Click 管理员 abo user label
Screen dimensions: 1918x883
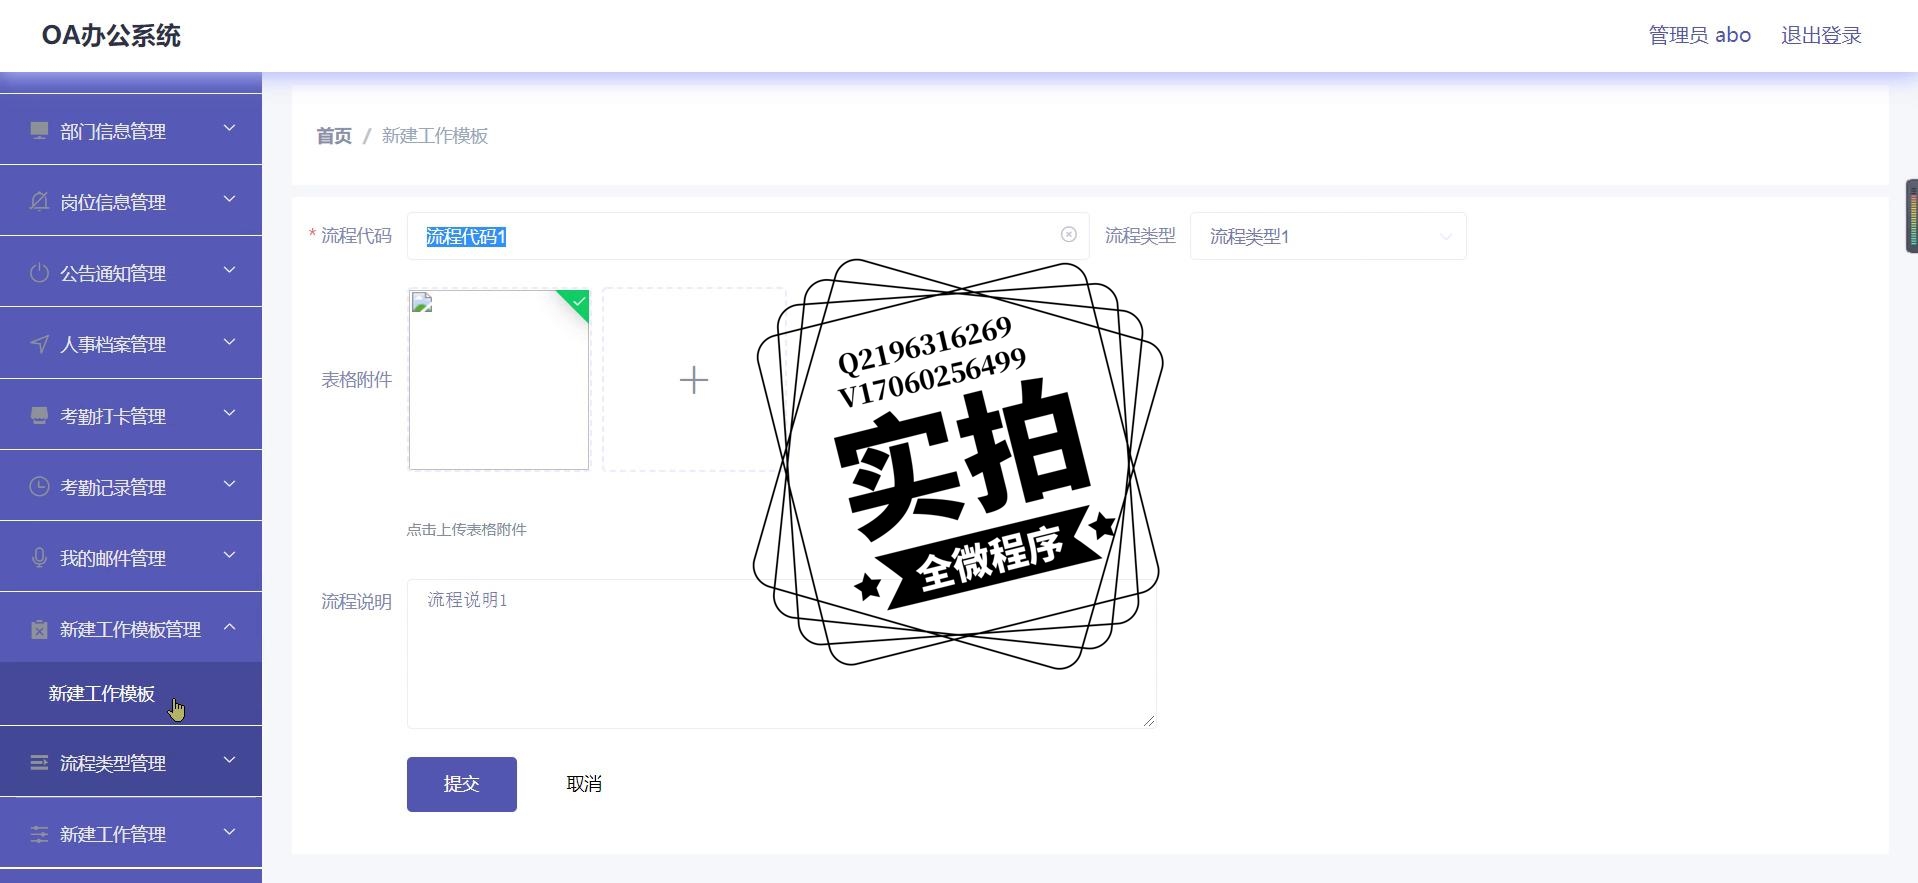1699,35
